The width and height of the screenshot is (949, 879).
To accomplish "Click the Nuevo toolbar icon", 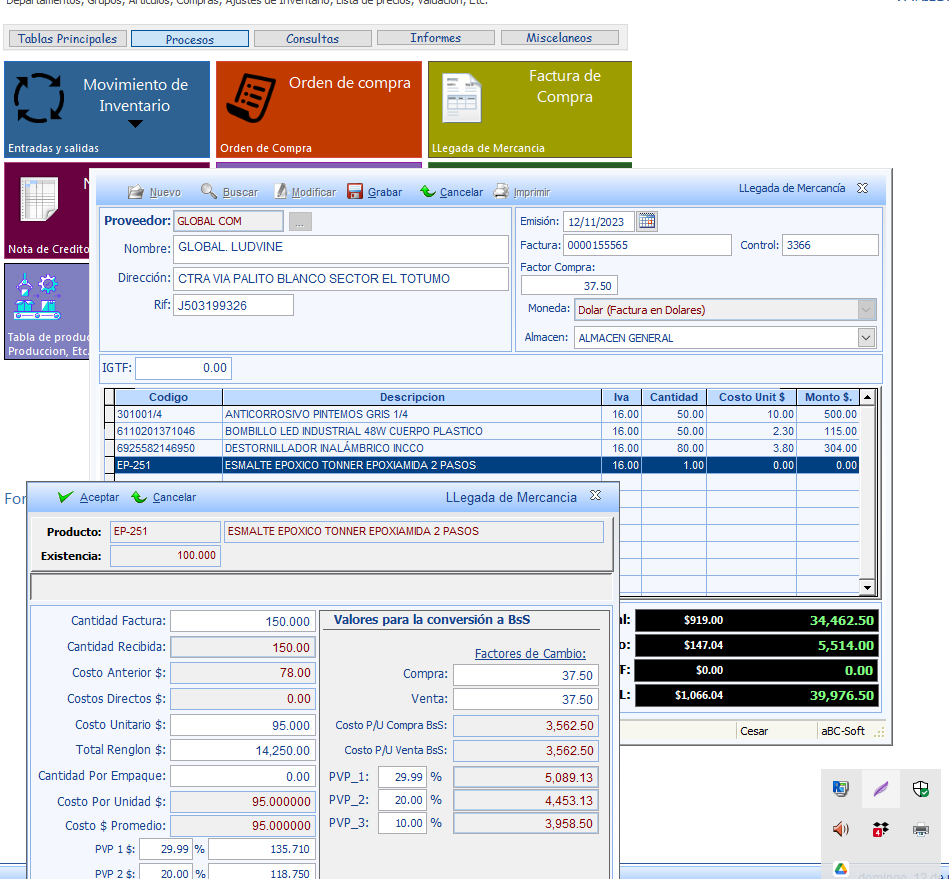I will 136,191.
